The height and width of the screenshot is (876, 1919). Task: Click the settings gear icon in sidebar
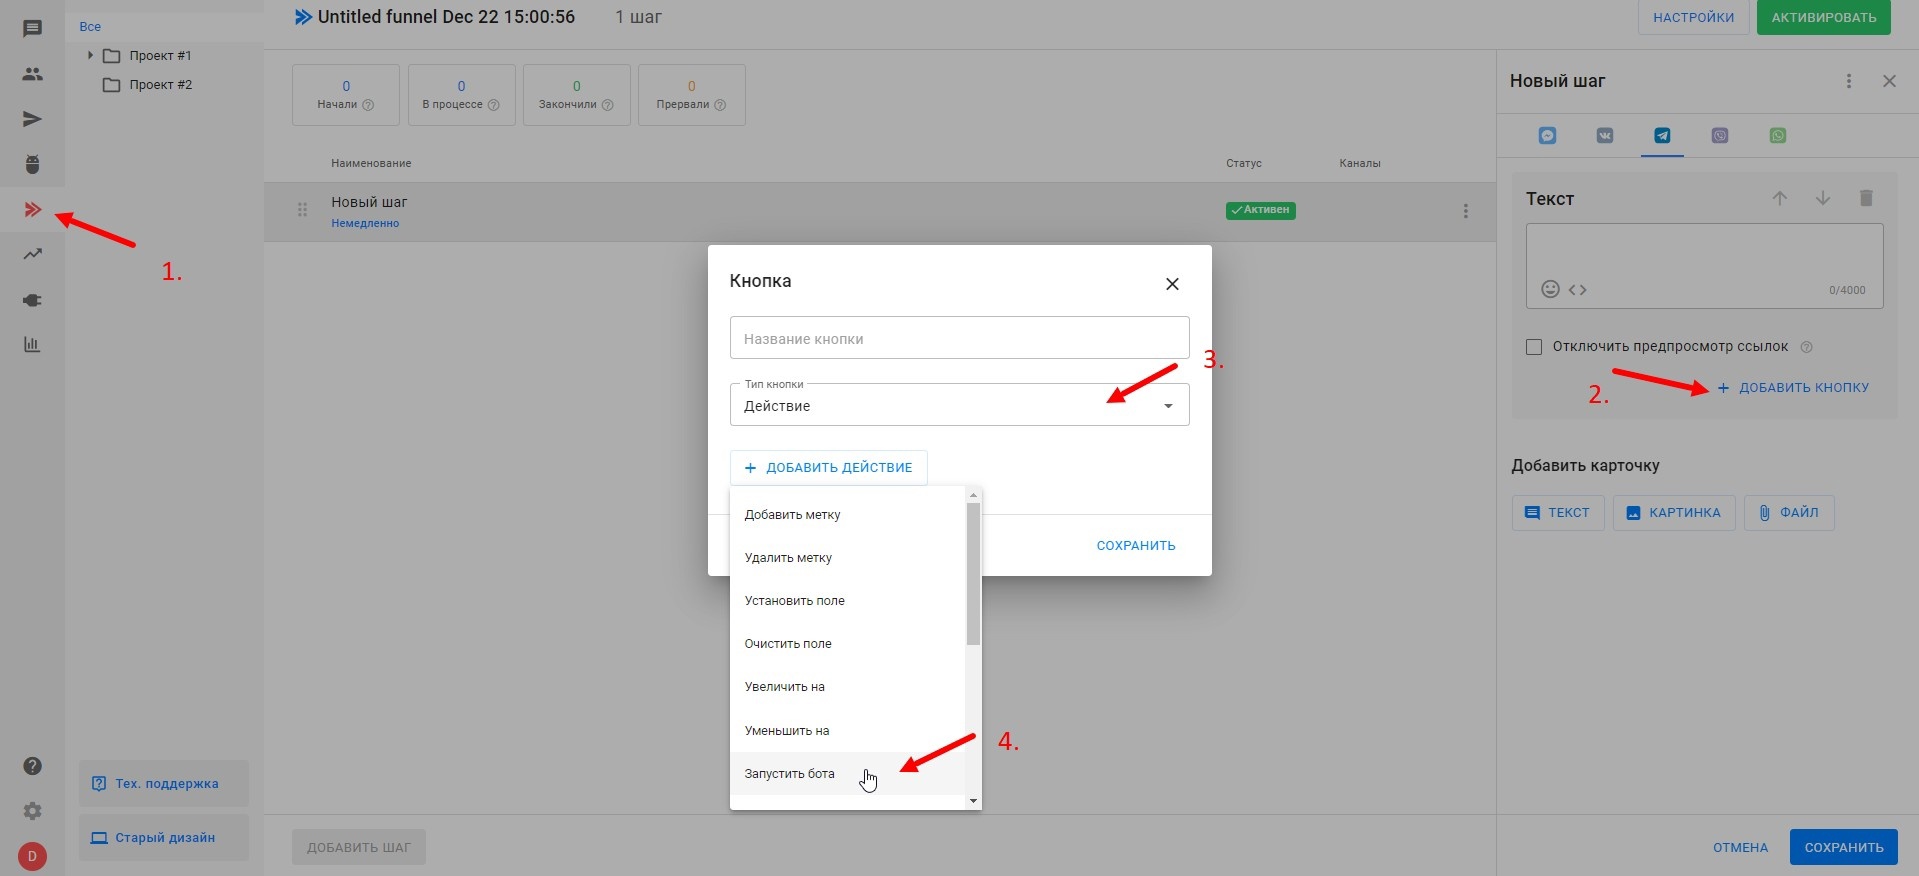pos(32,811)
